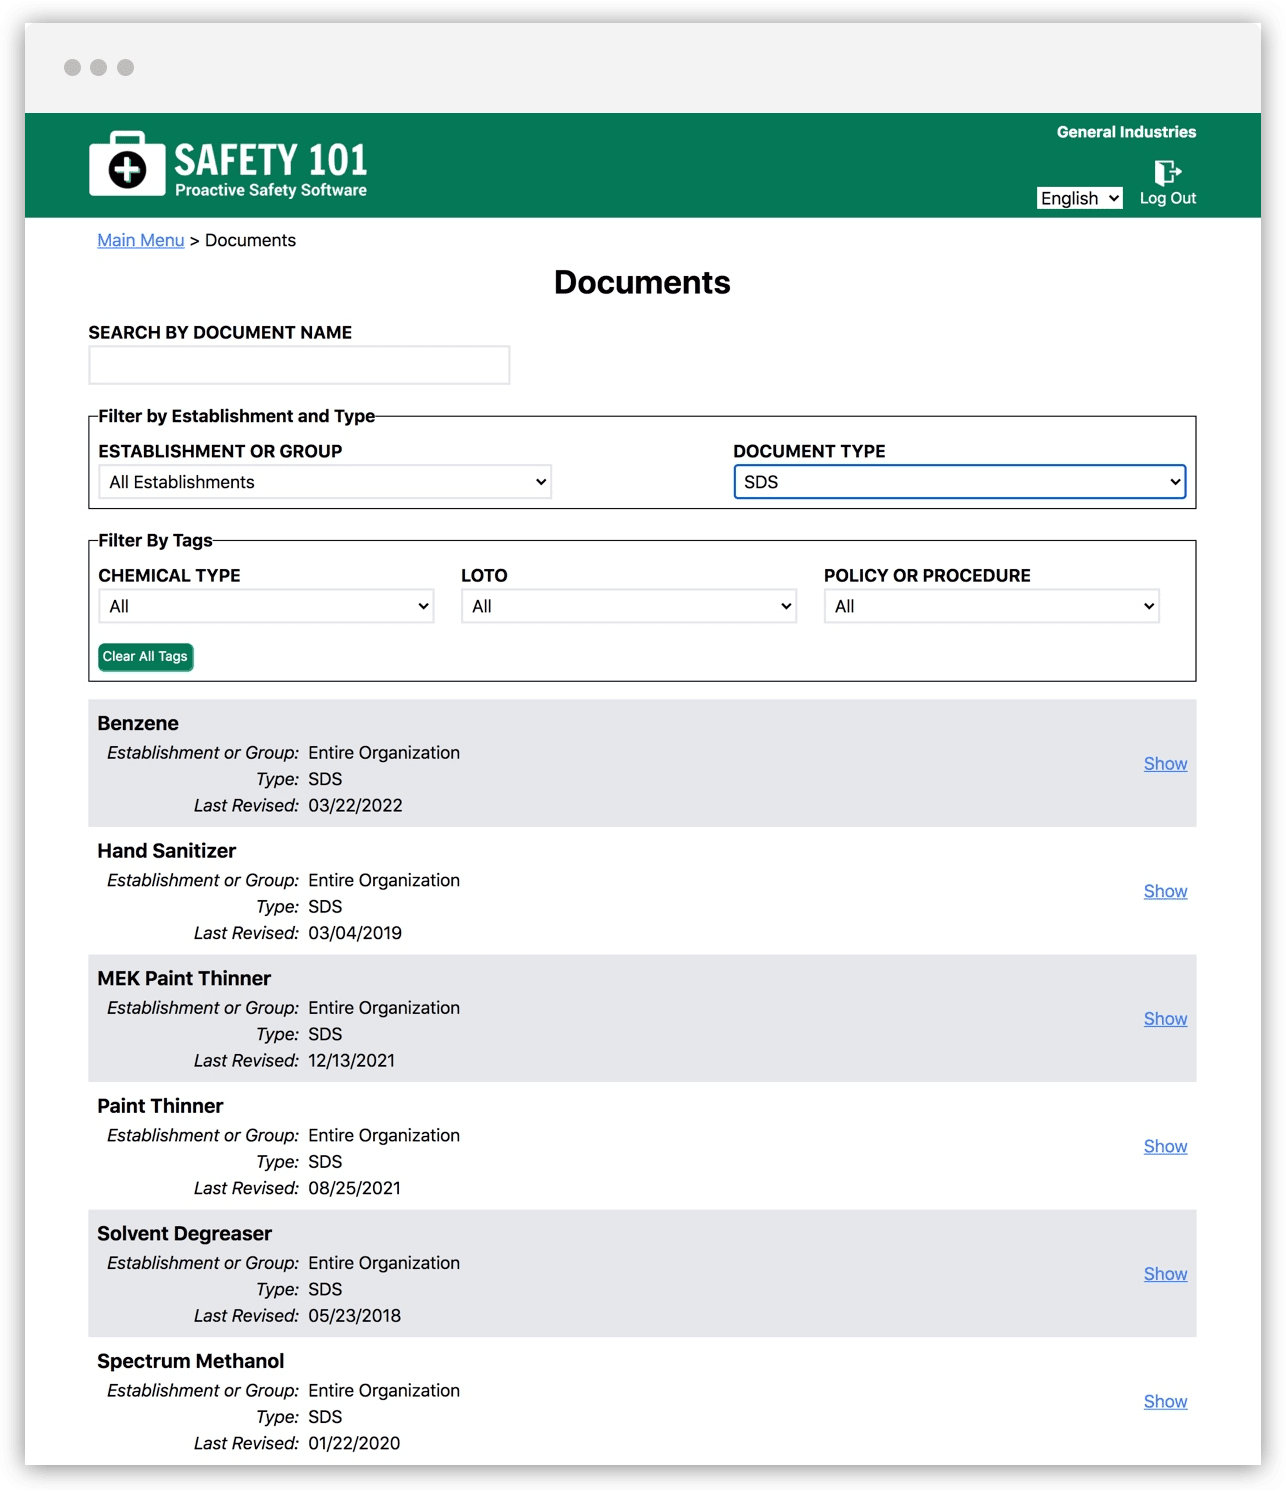This screenshot has height=1492, width=1286.
Task: Go to Main Menu breadcrumb link
Action: 141,240
